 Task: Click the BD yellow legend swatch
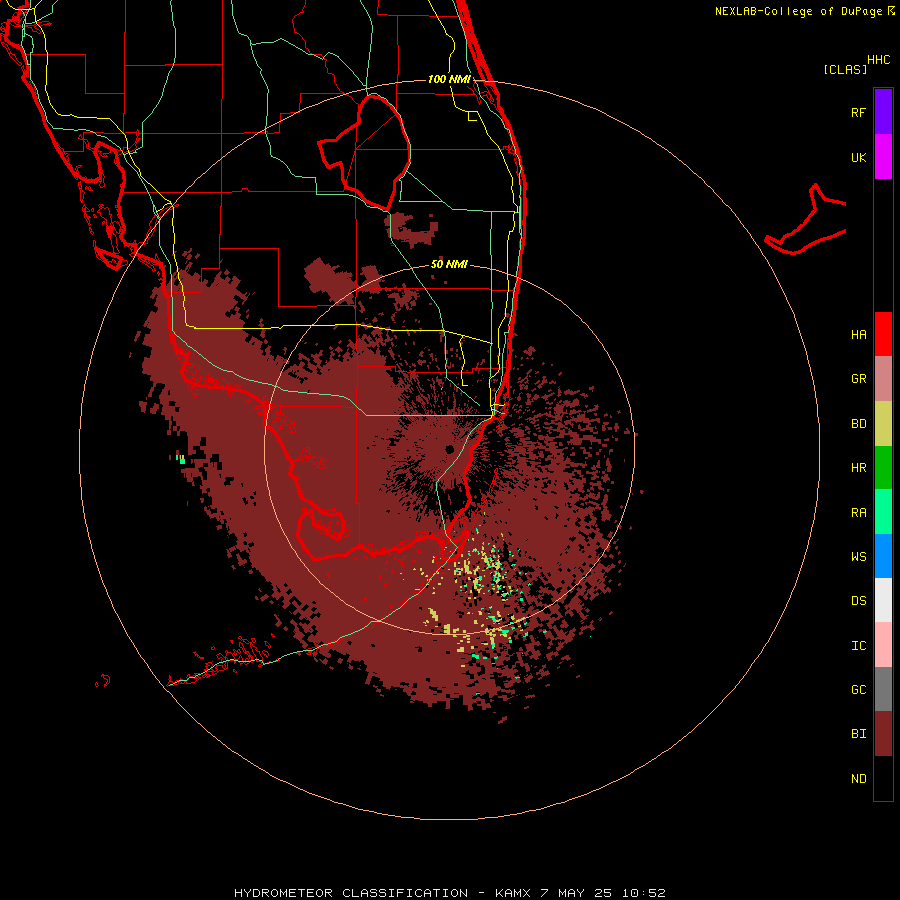point(883,423)
